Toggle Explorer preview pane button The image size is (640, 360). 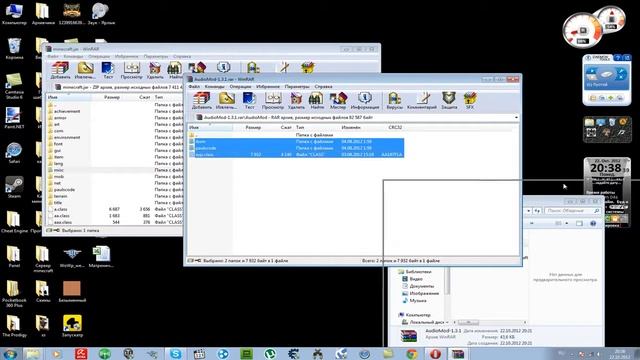[x=579, y=223]
